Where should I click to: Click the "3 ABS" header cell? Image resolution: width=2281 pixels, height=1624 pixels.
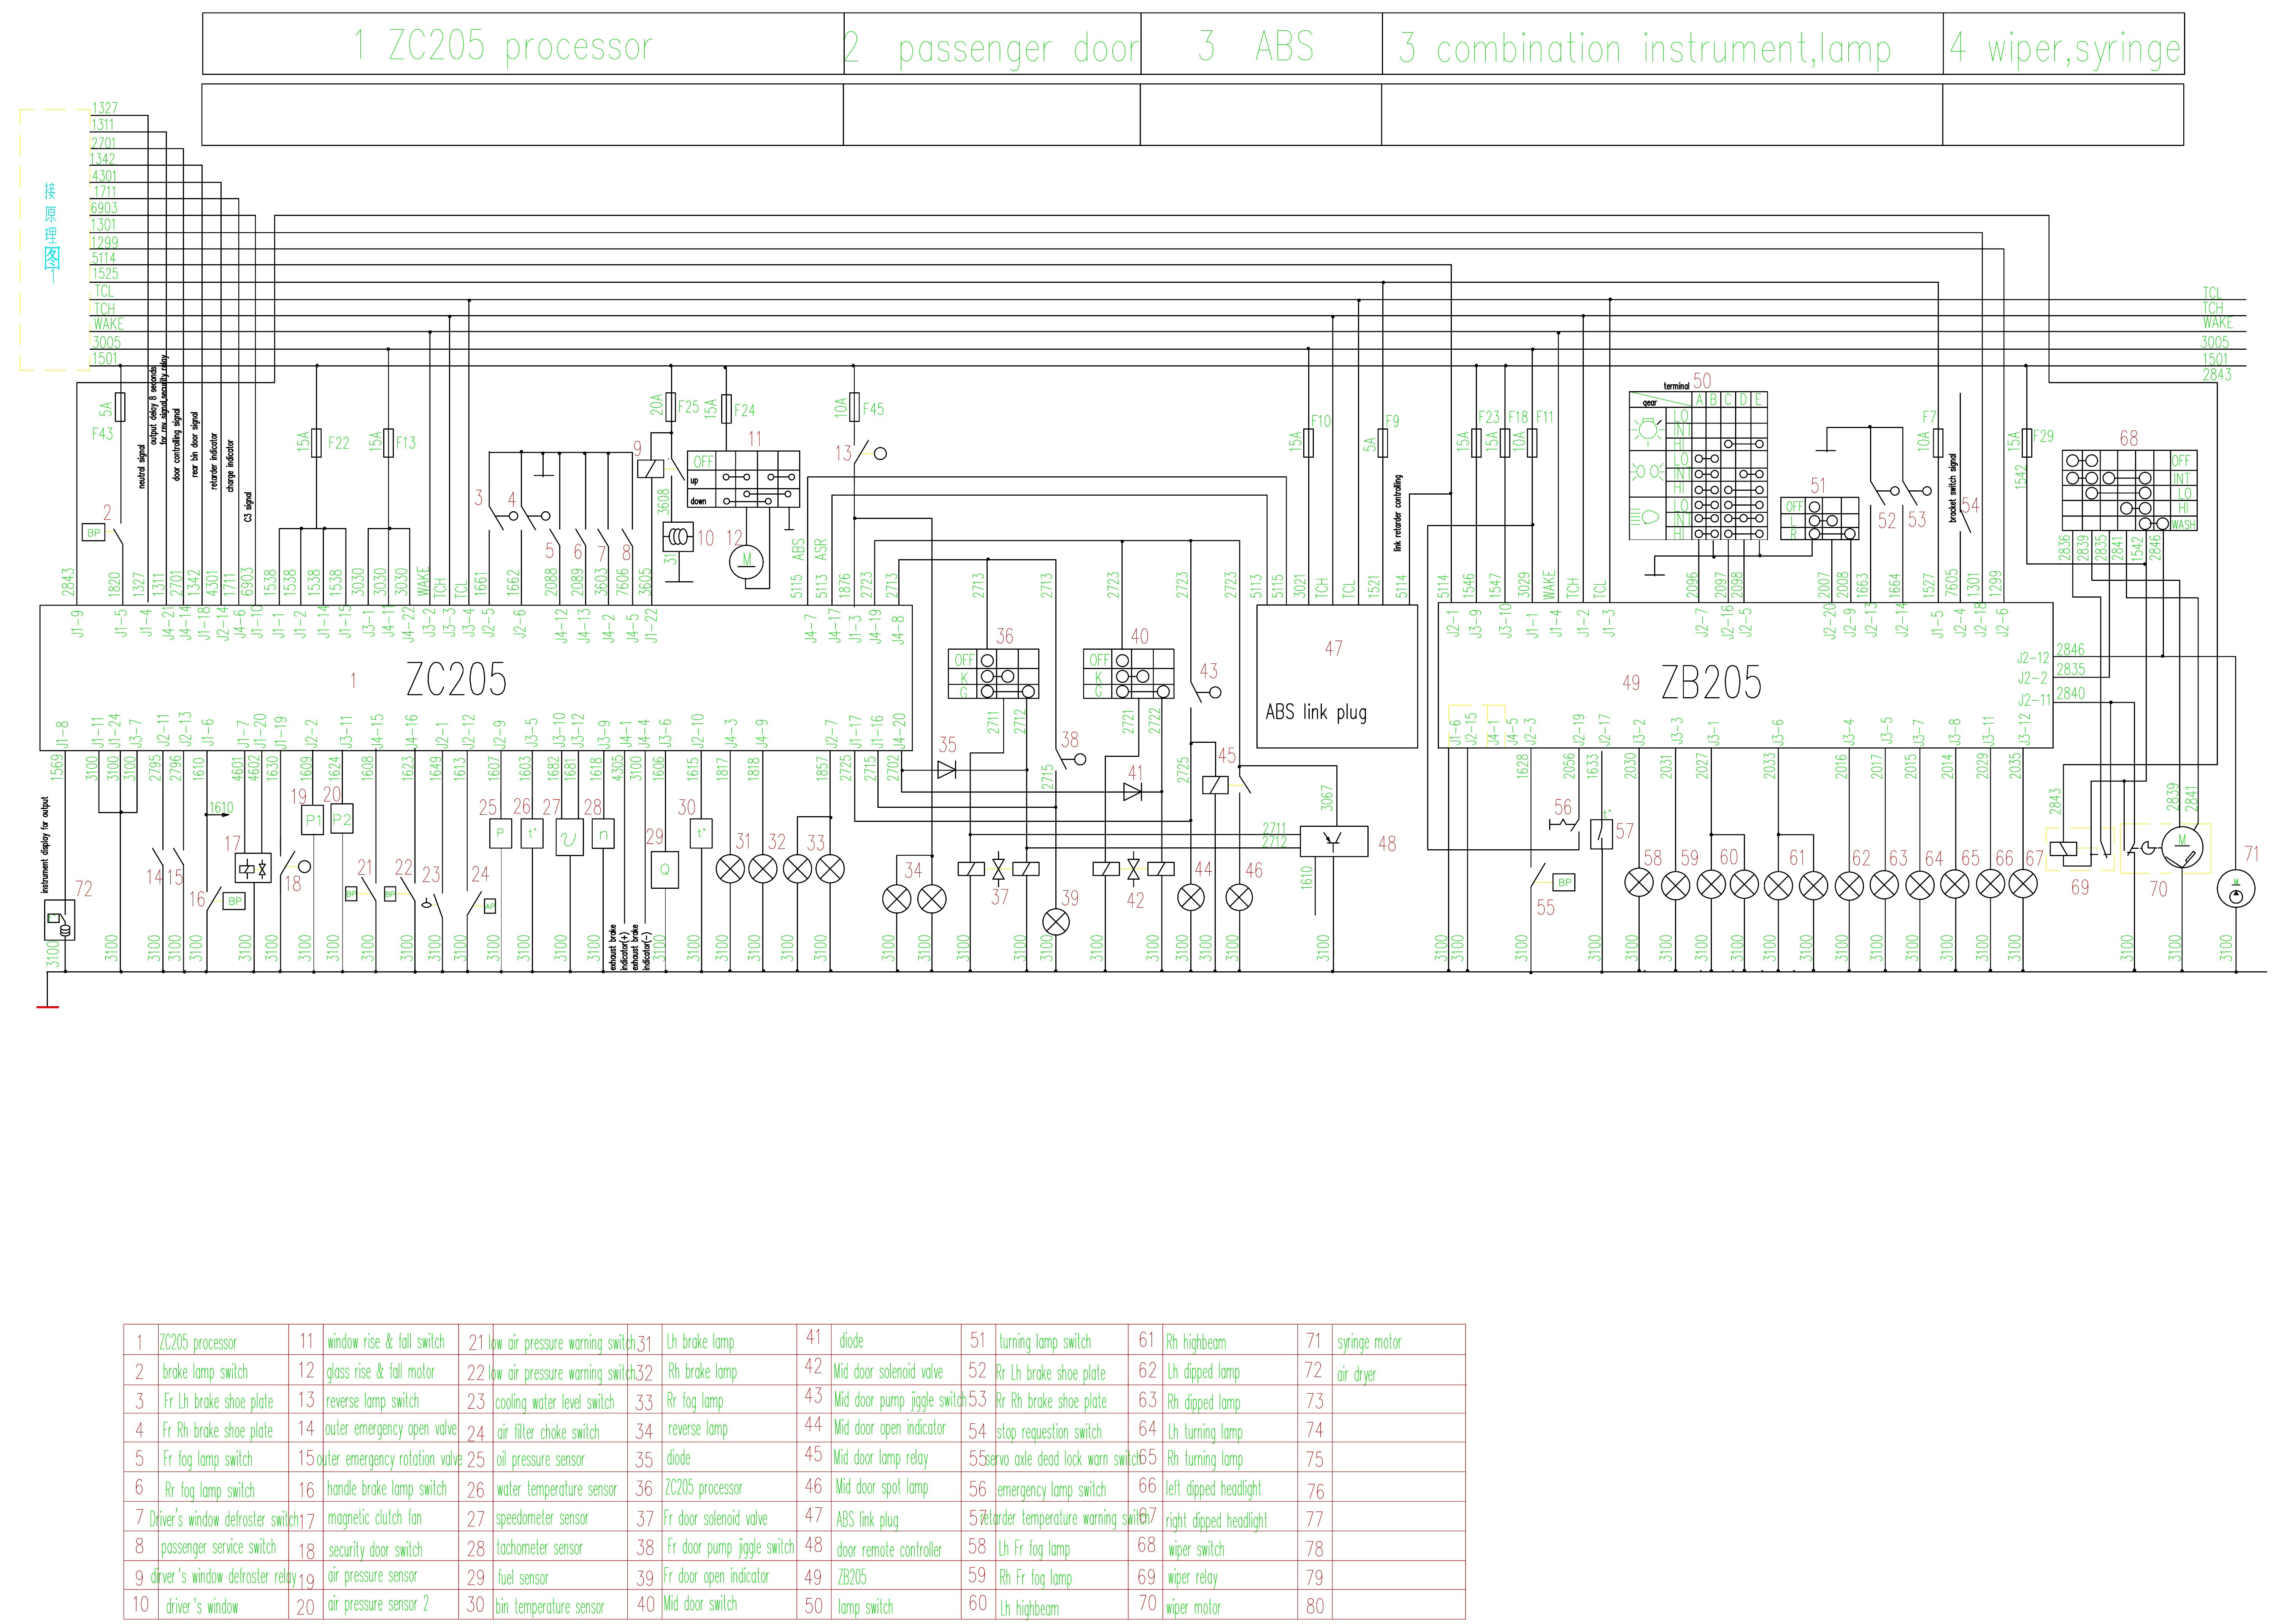tap(1261, 44)
